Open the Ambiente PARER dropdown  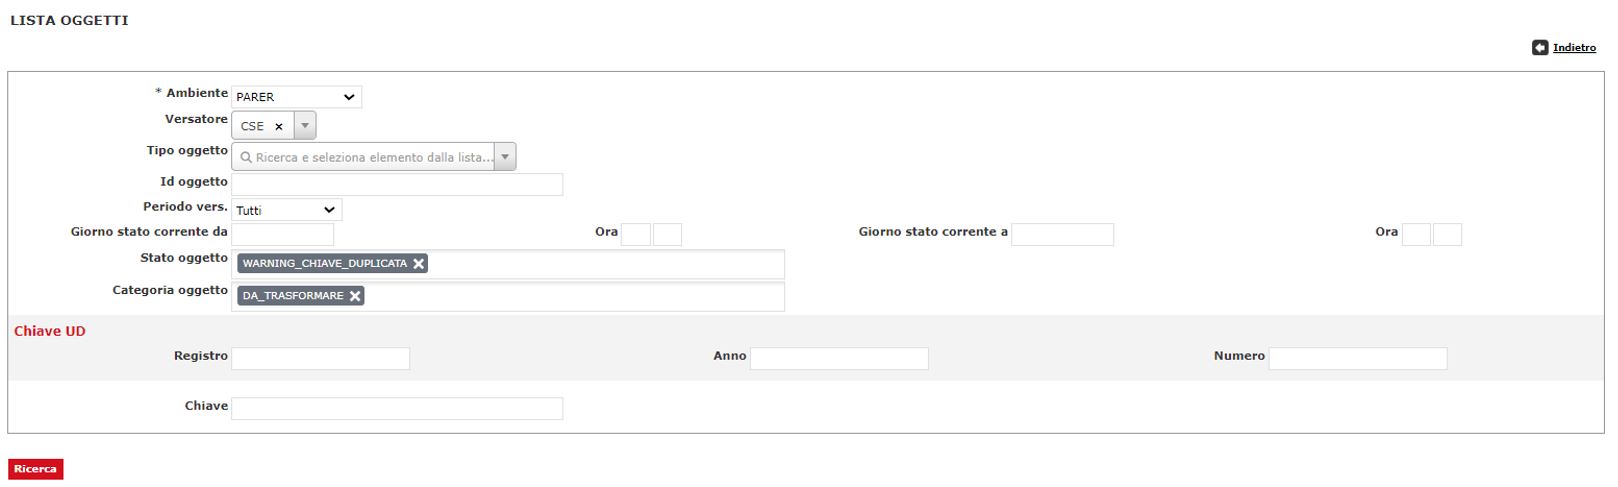(x=296, y=97)
